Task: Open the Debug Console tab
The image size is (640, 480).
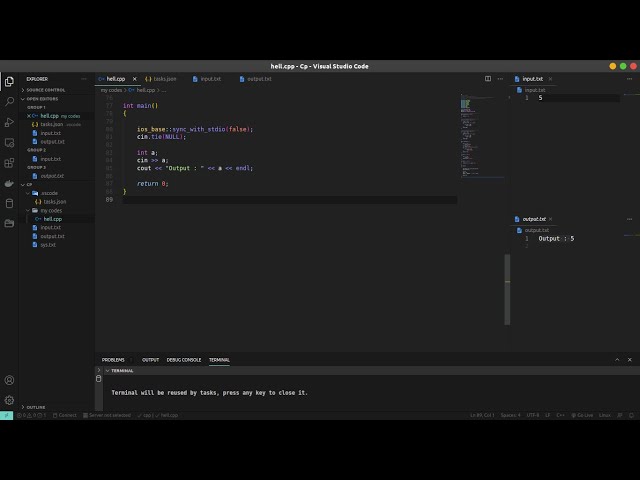Action: click(184, 360)
